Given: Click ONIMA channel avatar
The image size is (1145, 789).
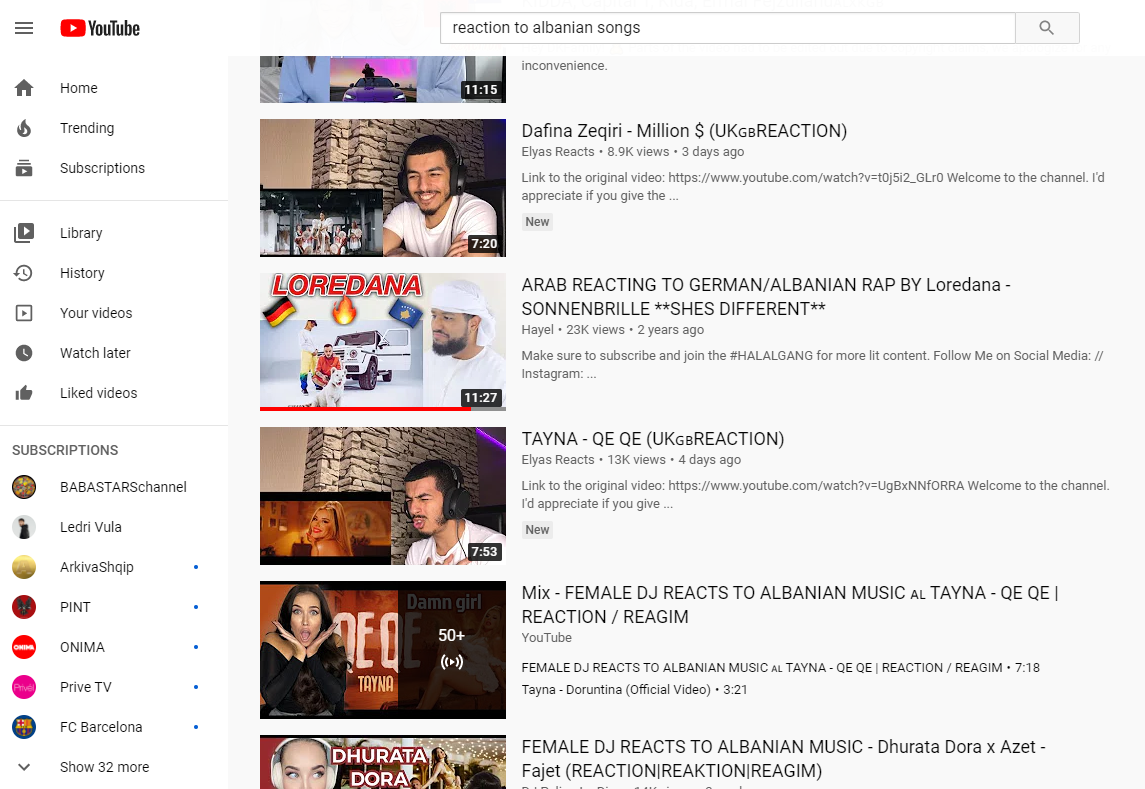Looking at the screenshot, I should coord(24,647).
